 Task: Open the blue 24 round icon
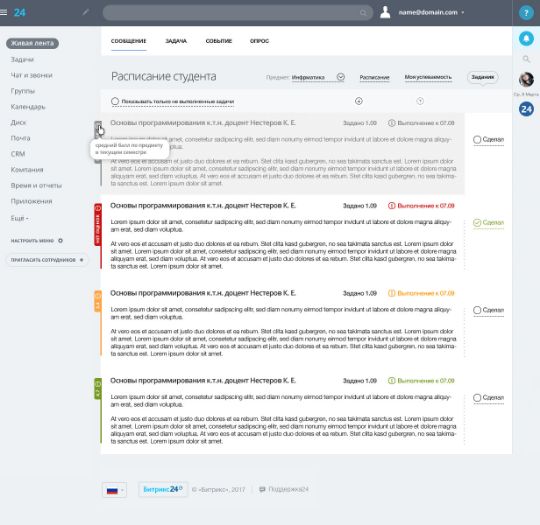tap(526, 109)
